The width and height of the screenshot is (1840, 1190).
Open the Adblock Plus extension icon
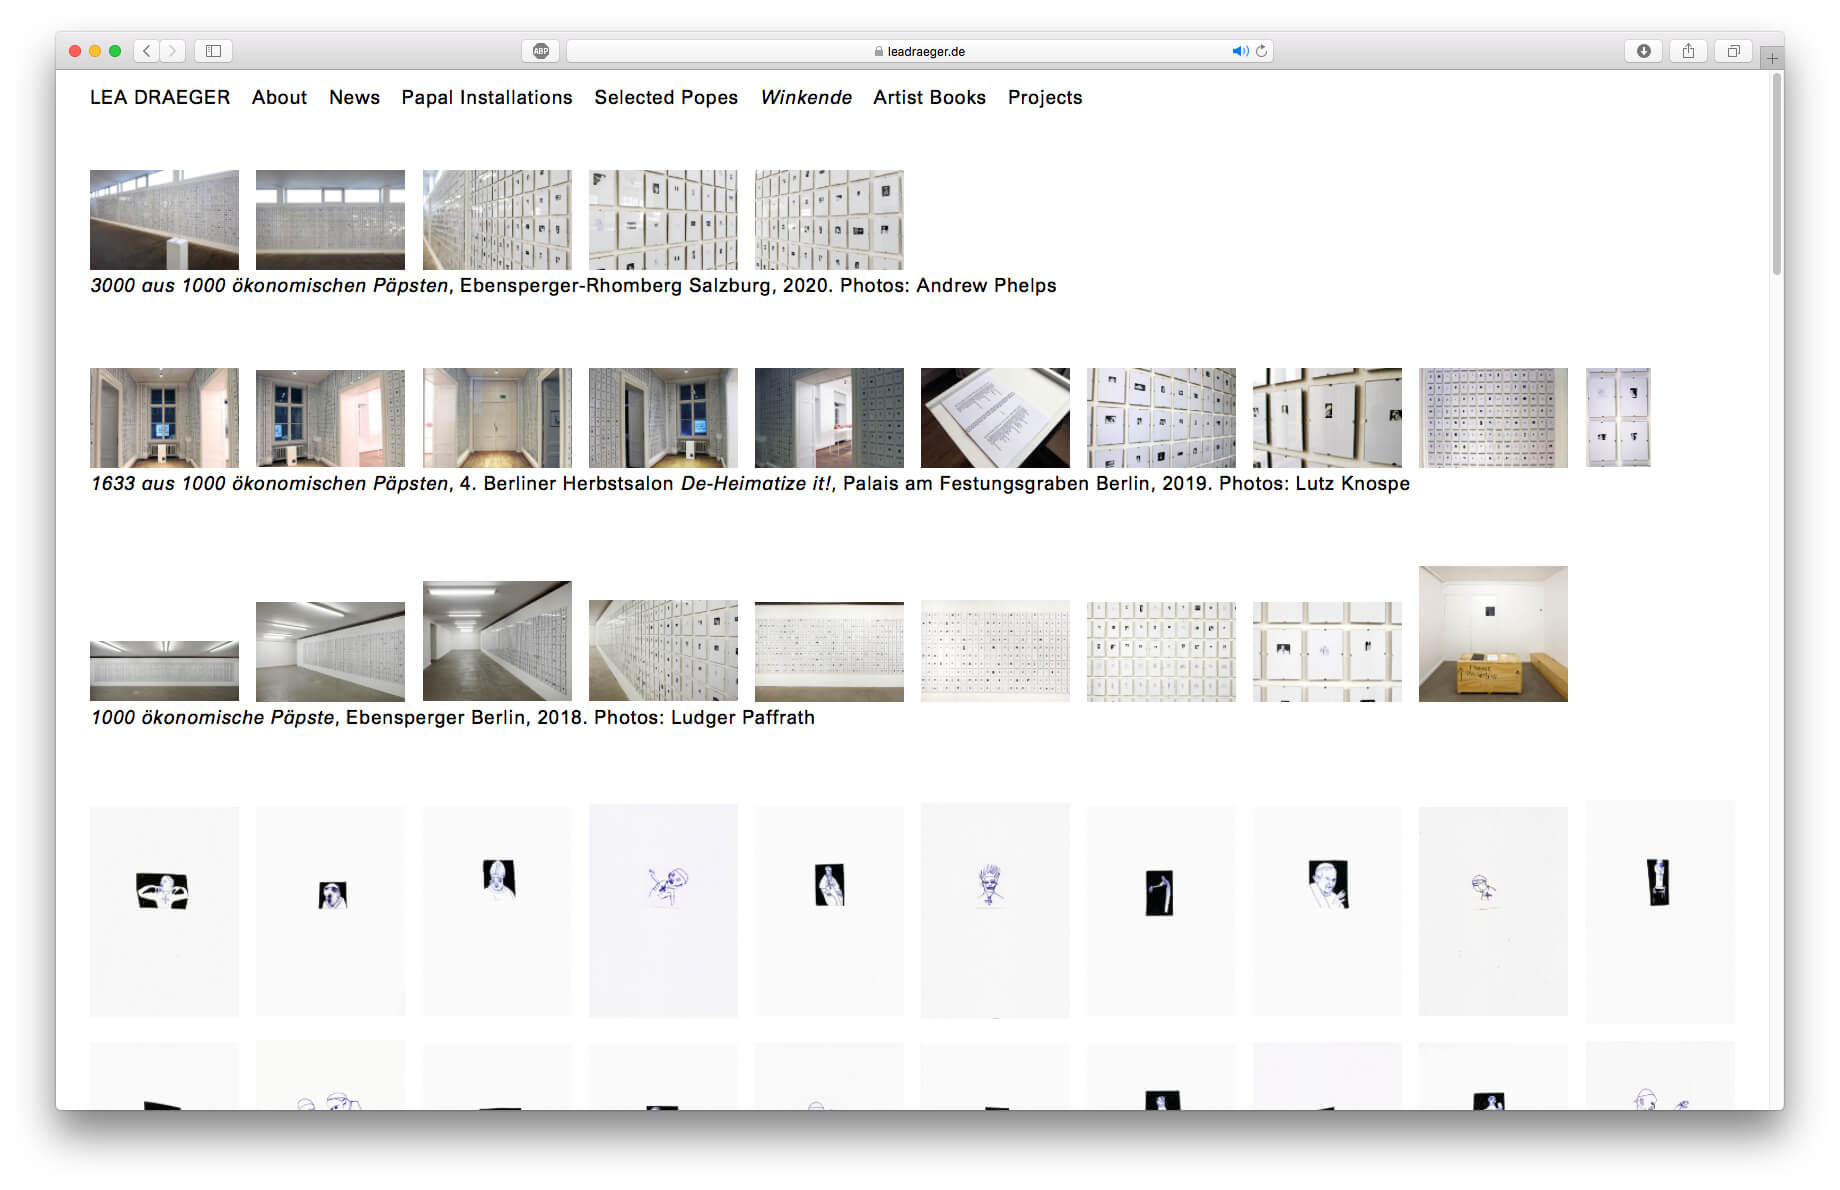coord(541,51)
